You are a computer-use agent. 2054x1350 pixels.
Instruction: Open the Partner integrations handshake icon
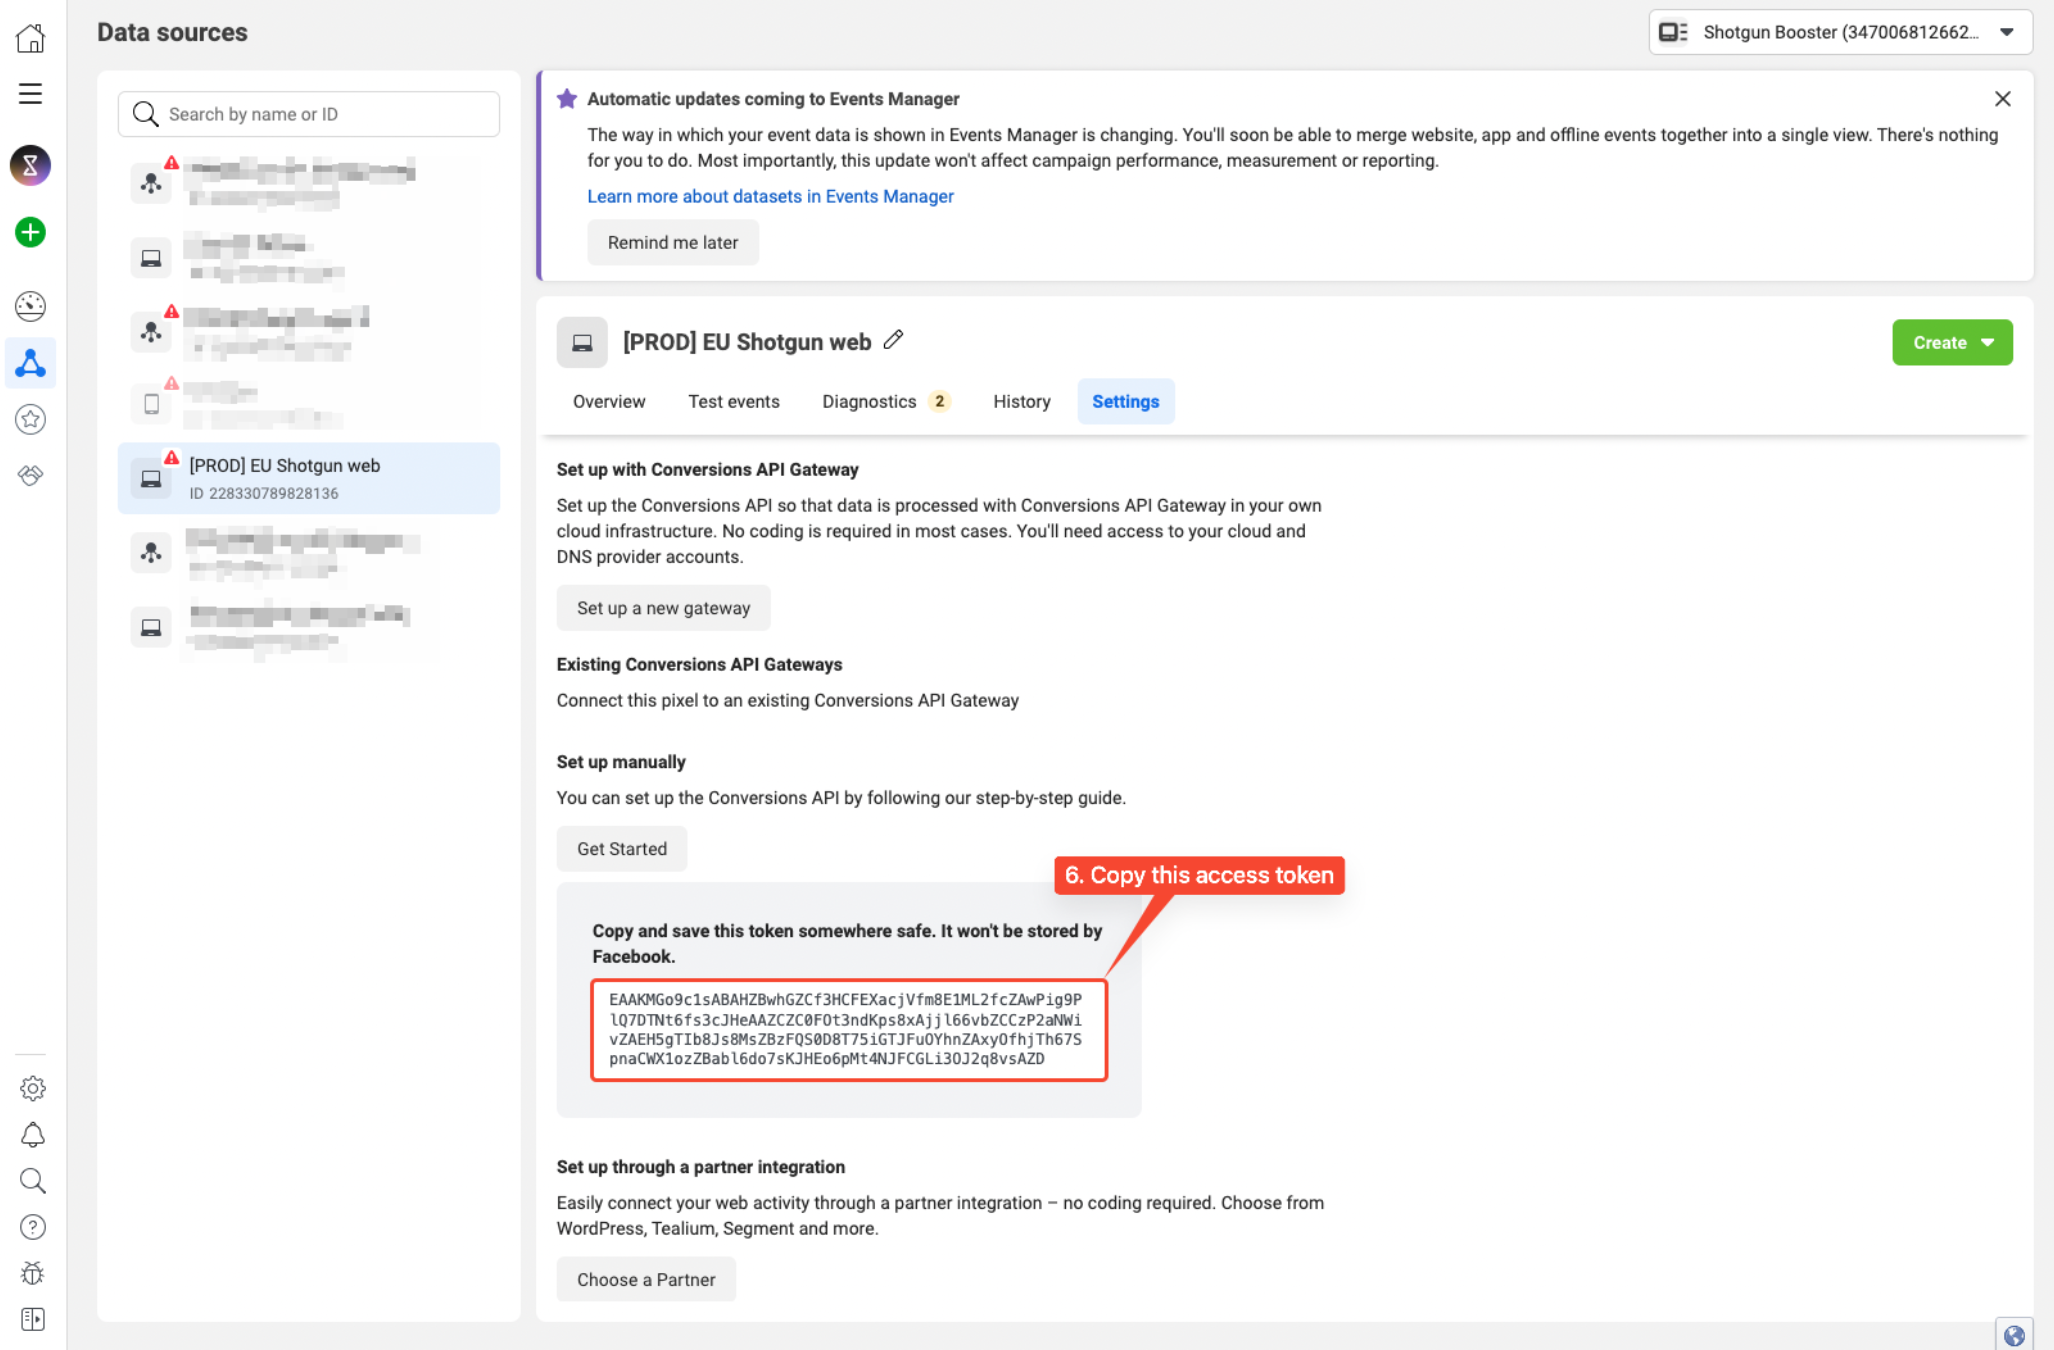(x=31, y=475)
